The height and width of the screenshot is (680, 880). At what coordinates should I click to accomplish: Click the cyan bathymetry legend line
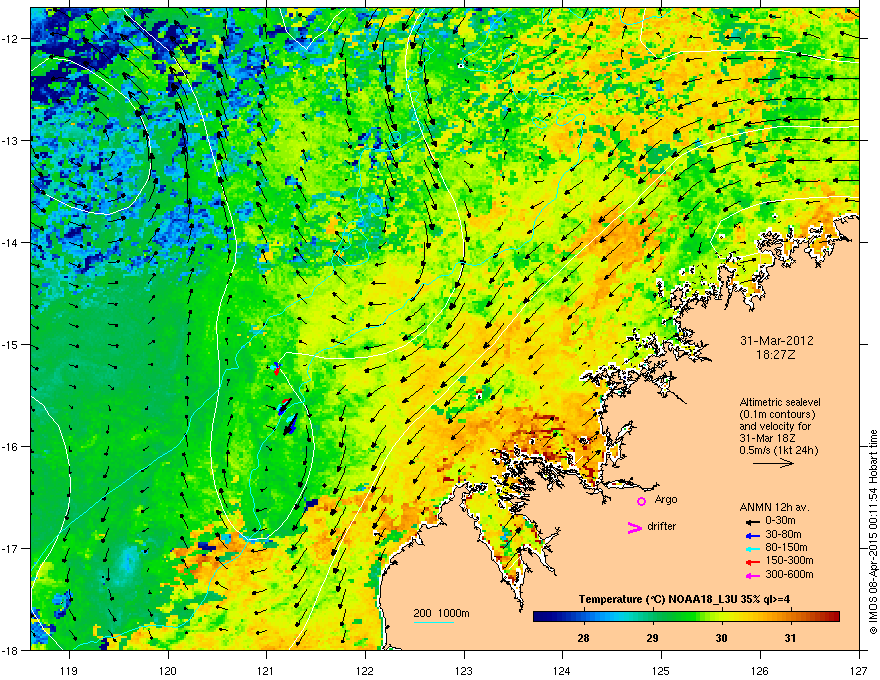(433, 622)
